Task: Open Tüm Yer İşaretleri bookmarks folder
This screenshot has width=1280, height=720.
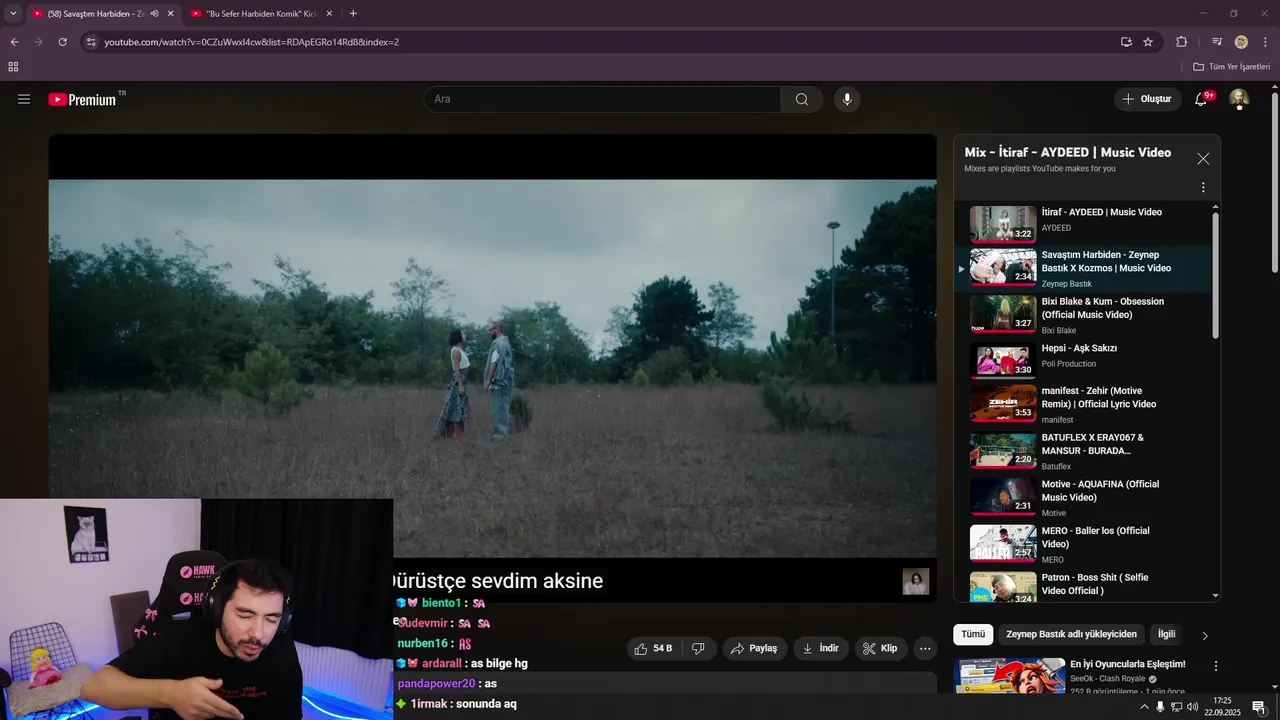Action: click(1231, 67)
